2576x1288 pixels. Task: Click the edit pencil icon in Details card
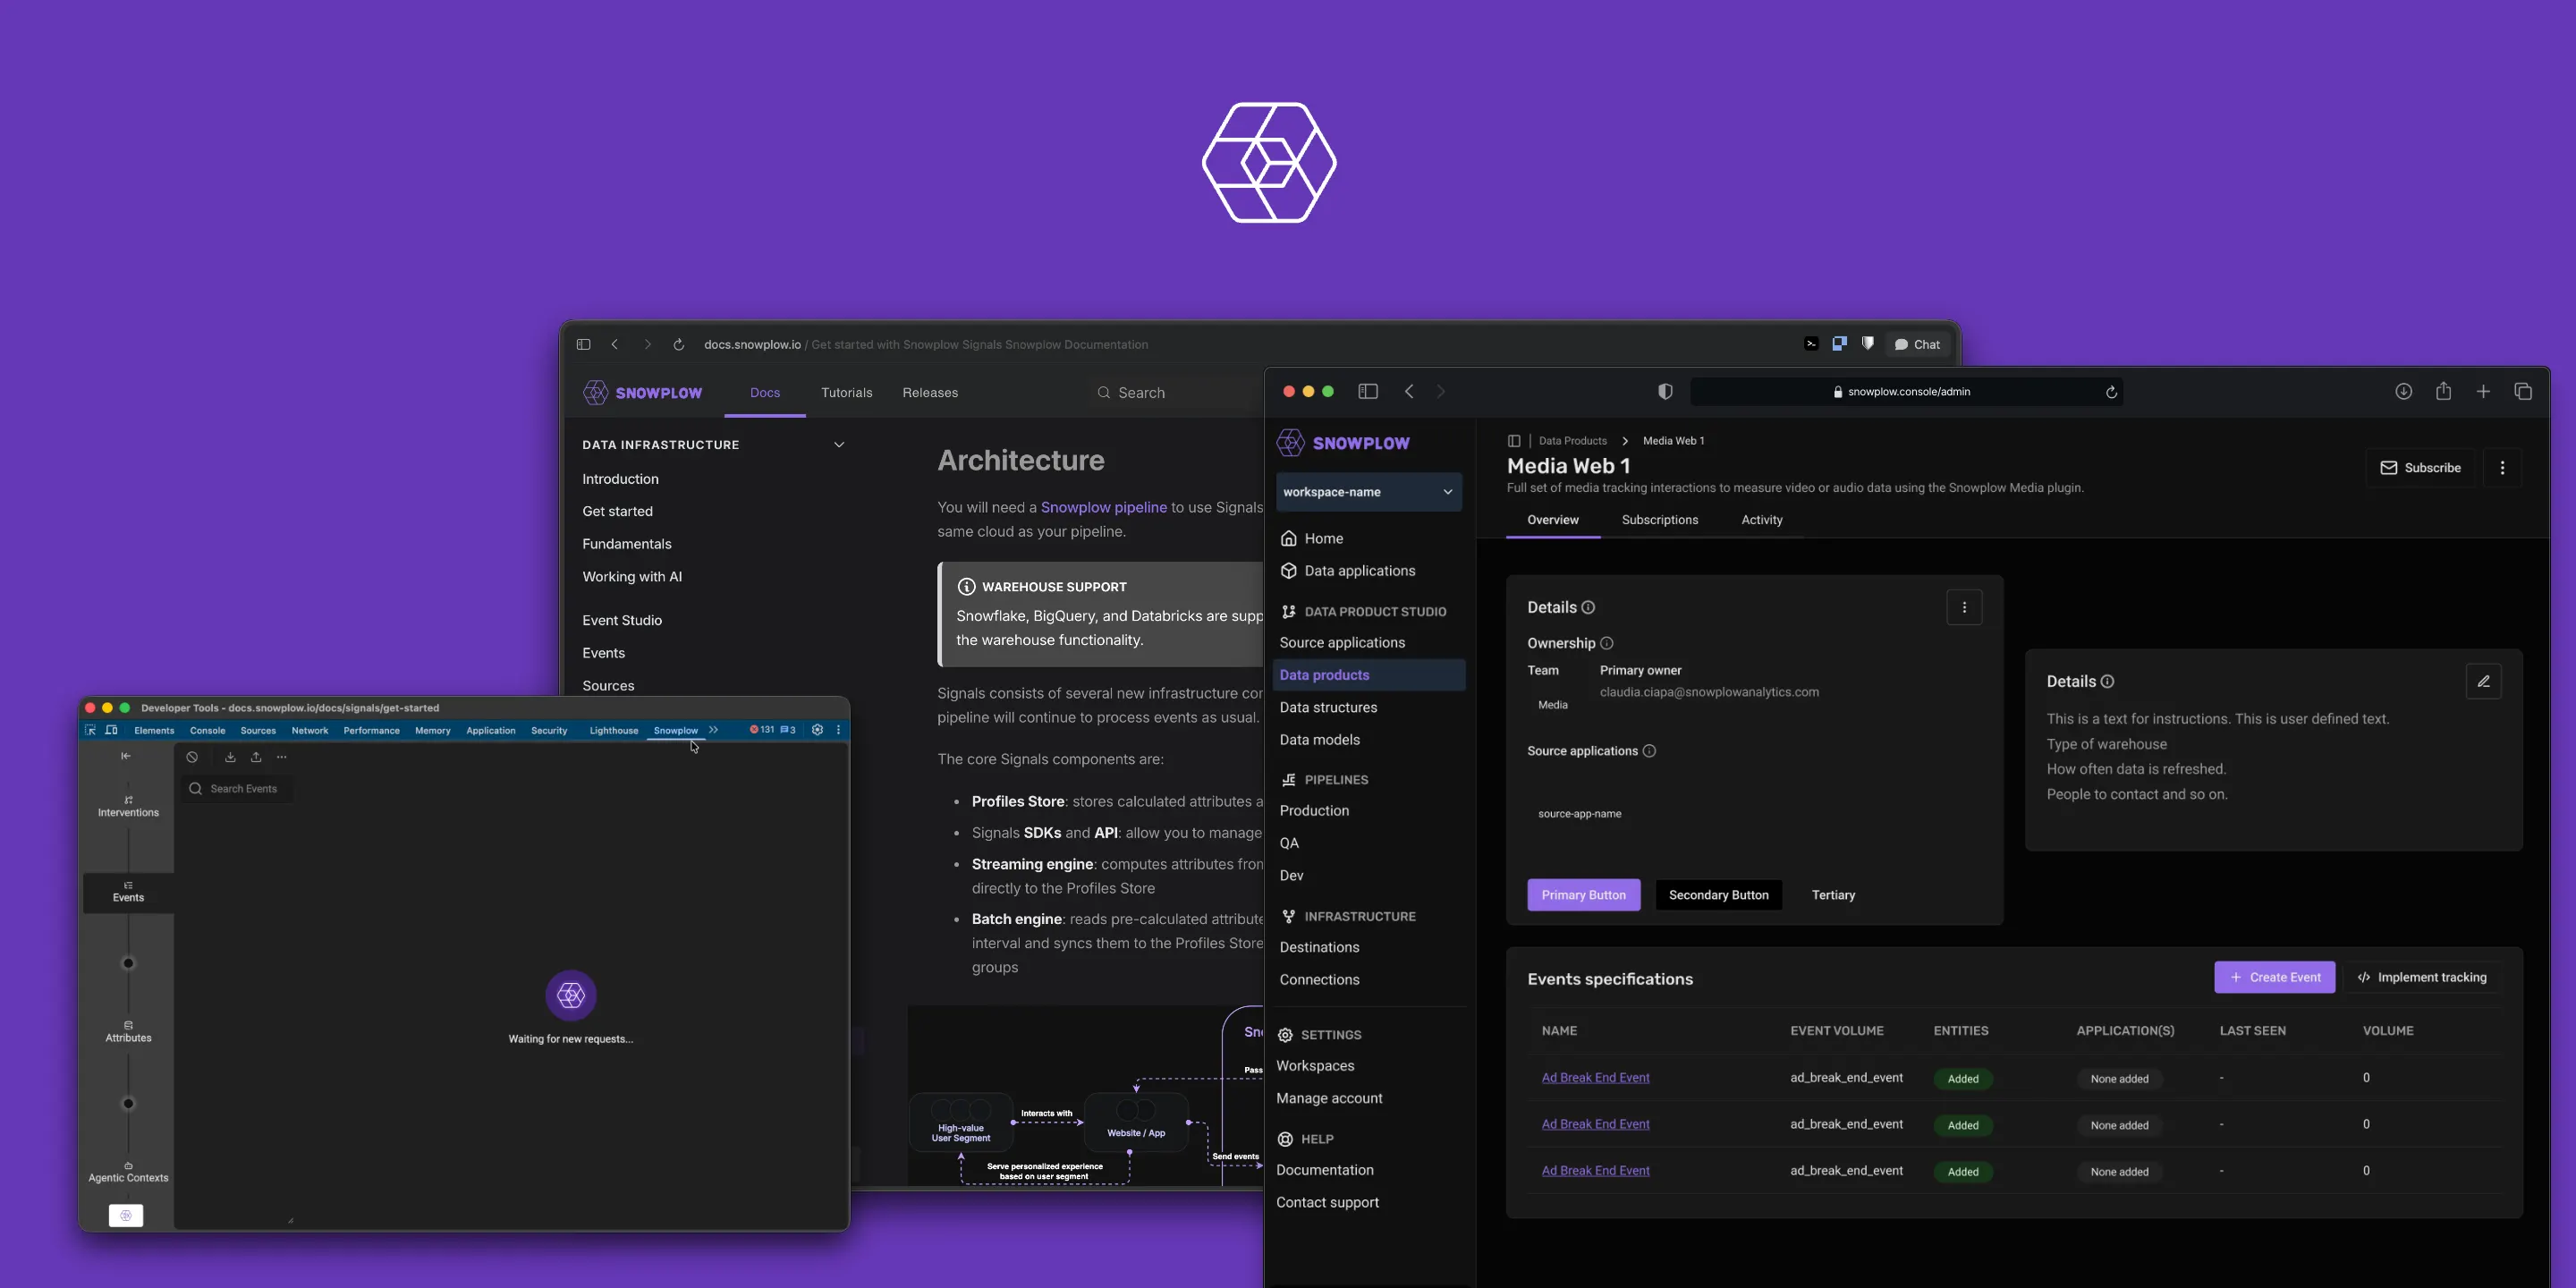click(x=2483, y=681)
